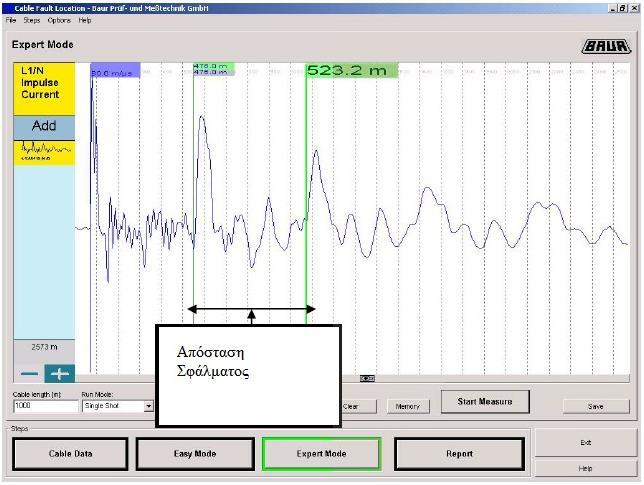Click the 80.0 m/µs velocity label
This screenshot has height=485, width=644.
click(115, 71)
